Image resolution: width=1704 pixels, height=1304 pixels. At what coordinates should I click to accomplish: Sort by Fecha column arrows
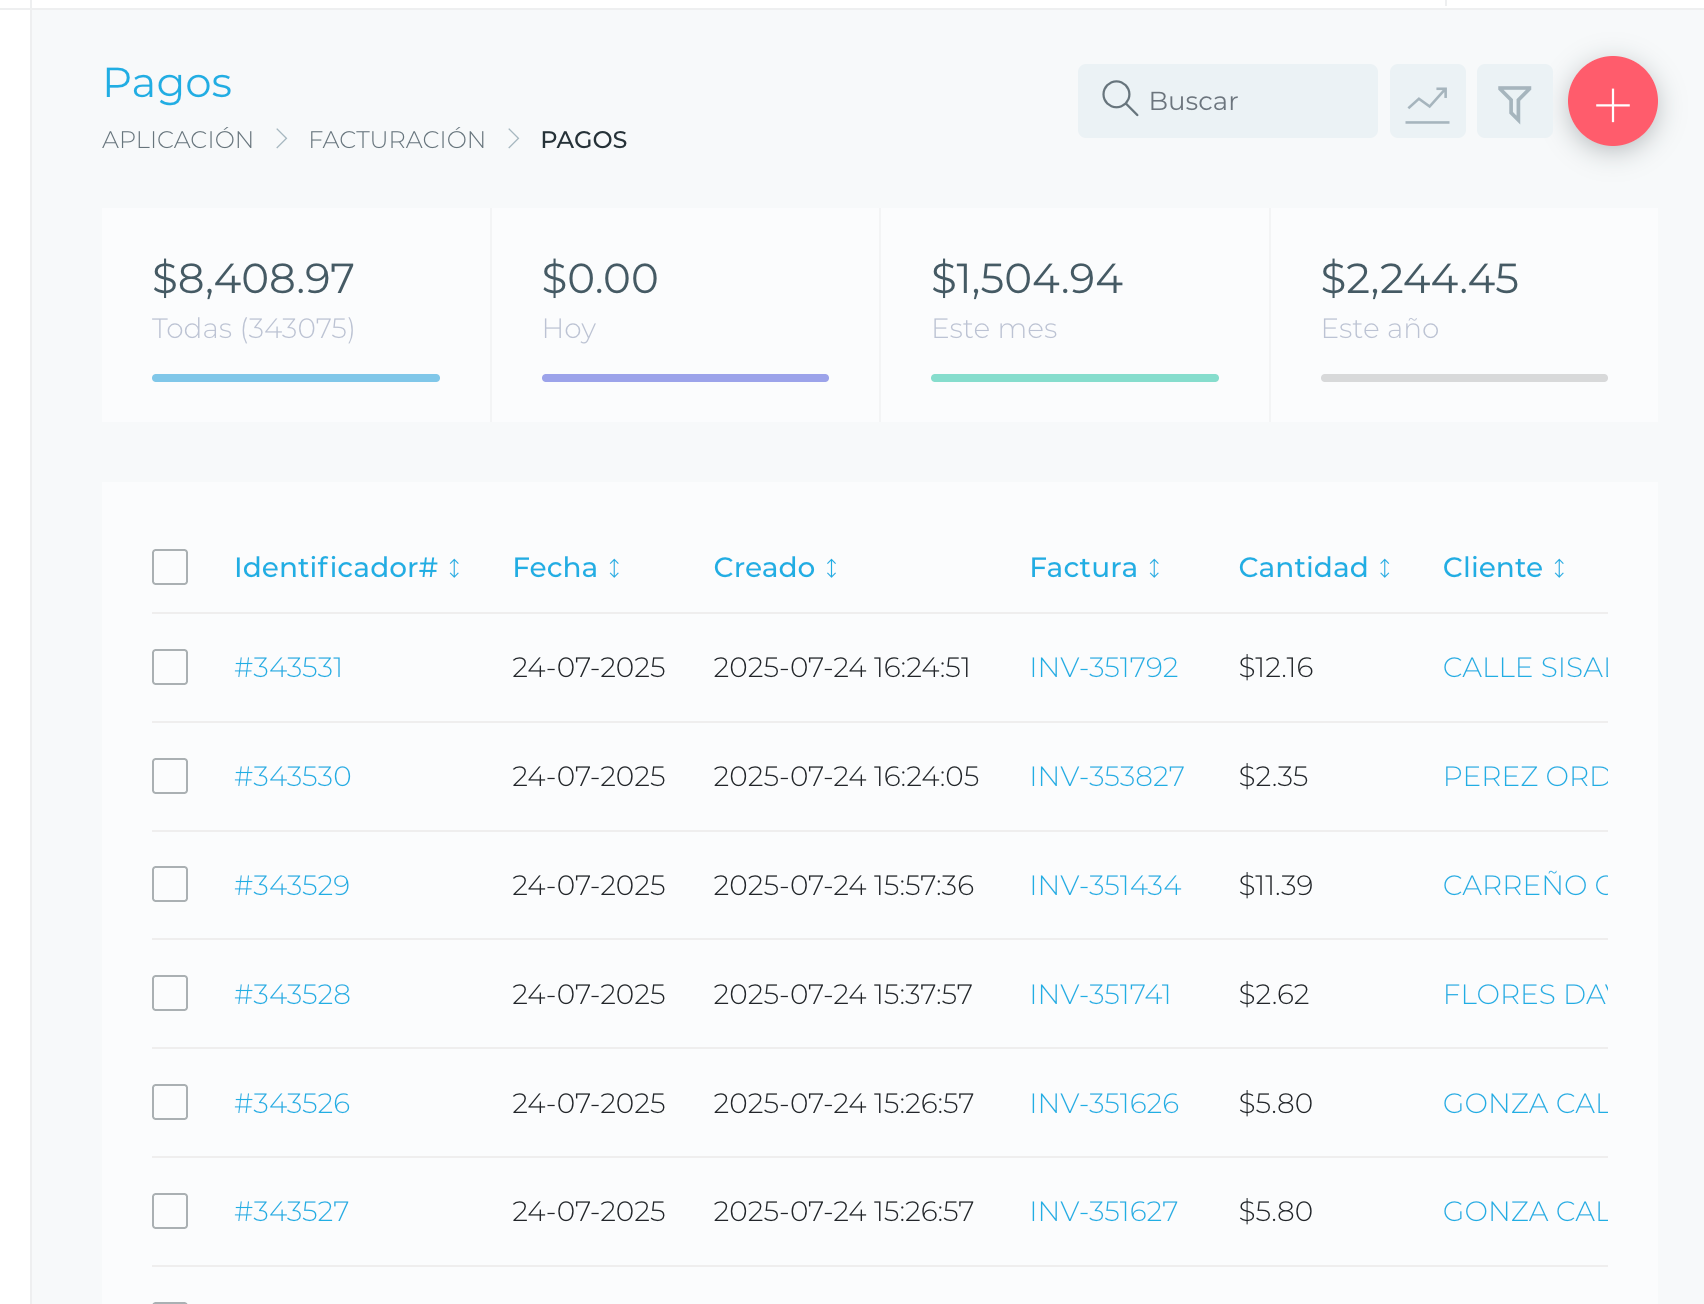(614, 568)
